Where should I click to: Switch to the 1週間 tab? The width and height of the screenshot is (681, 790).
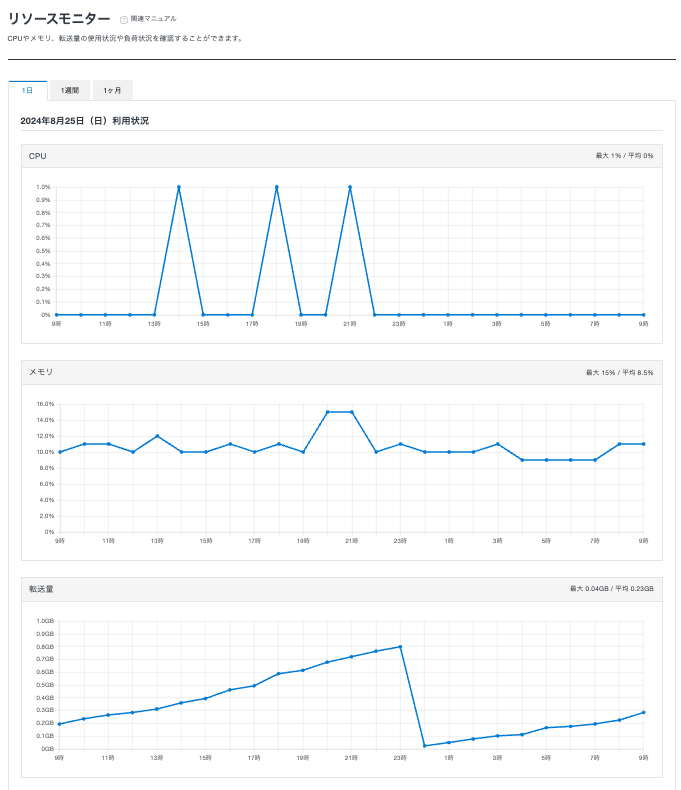click(70, 90)
